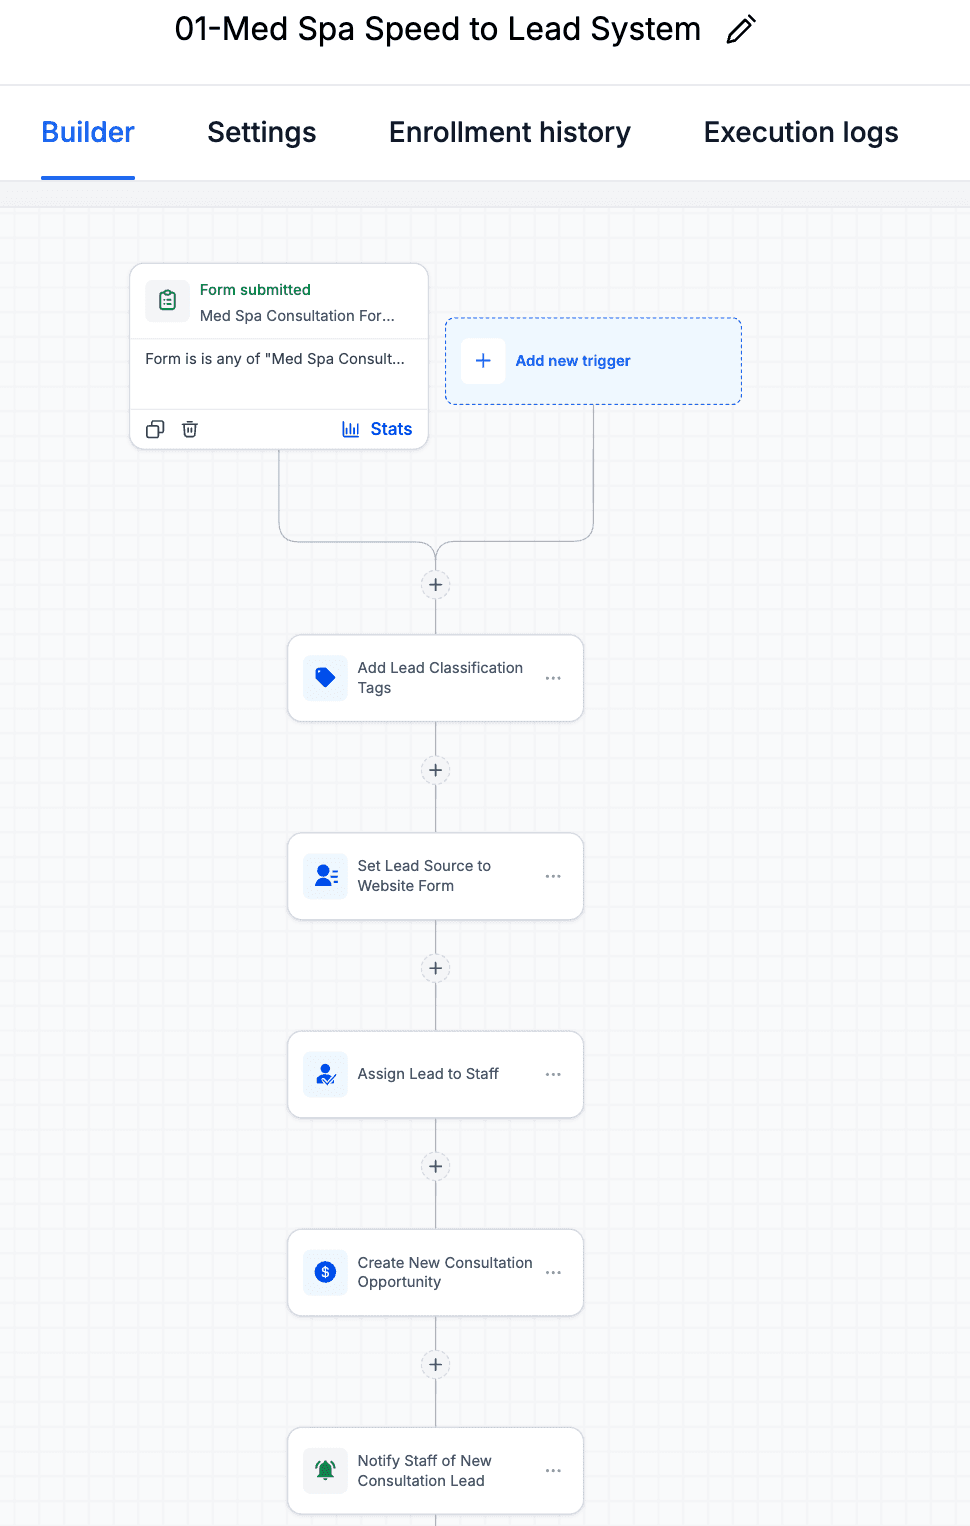View Execution logs tab

tap(801, 133)
